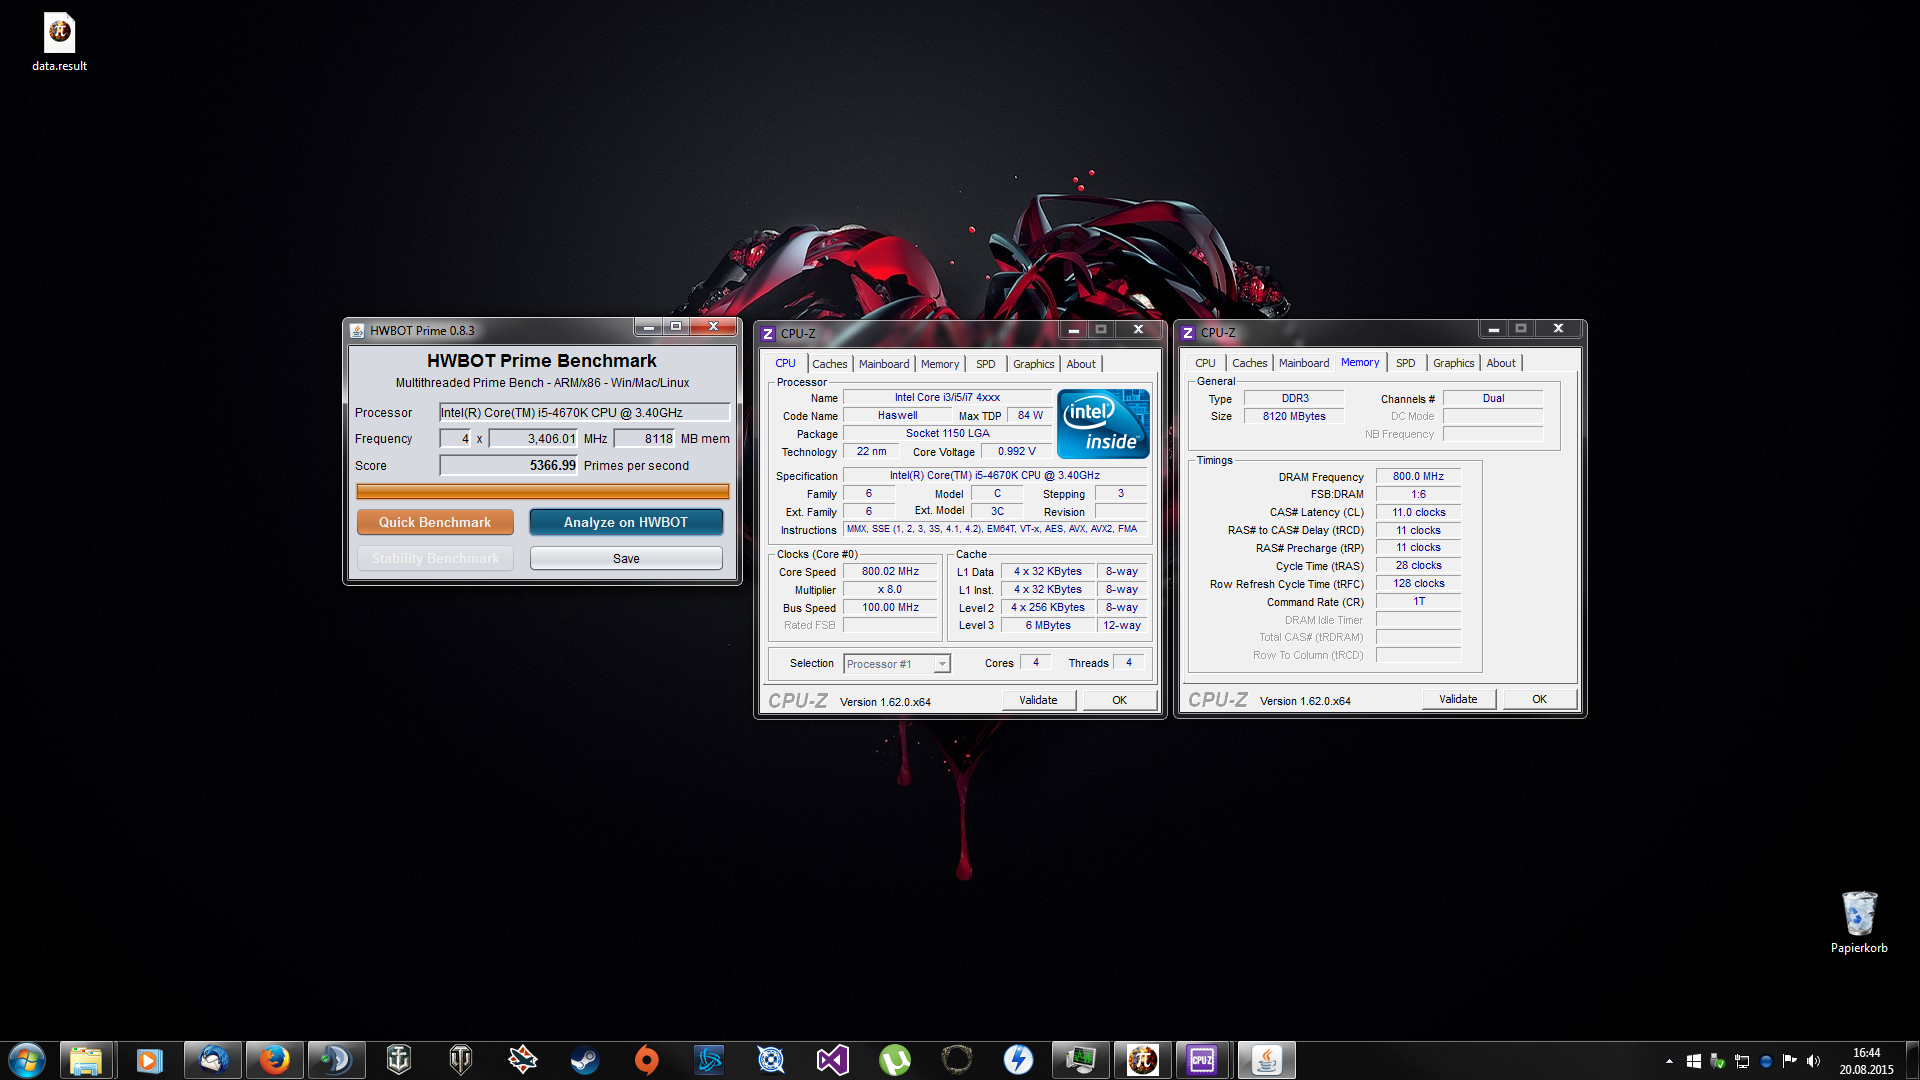Open the Action Center flag tray icon
The width and height of the screenshot is (1920, 1080).
[1789, 1061]
